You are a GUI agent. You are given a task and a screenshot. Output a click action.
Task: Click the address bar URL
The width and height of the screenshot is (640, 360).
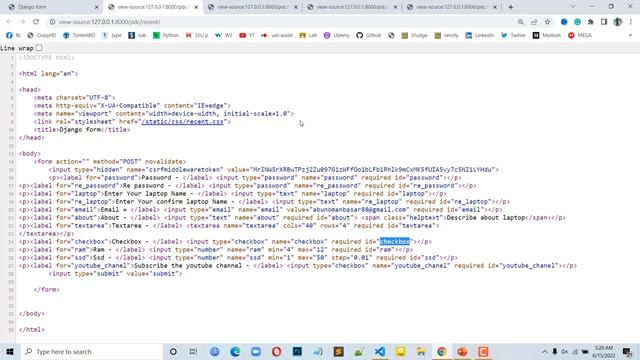coord(109,22)
